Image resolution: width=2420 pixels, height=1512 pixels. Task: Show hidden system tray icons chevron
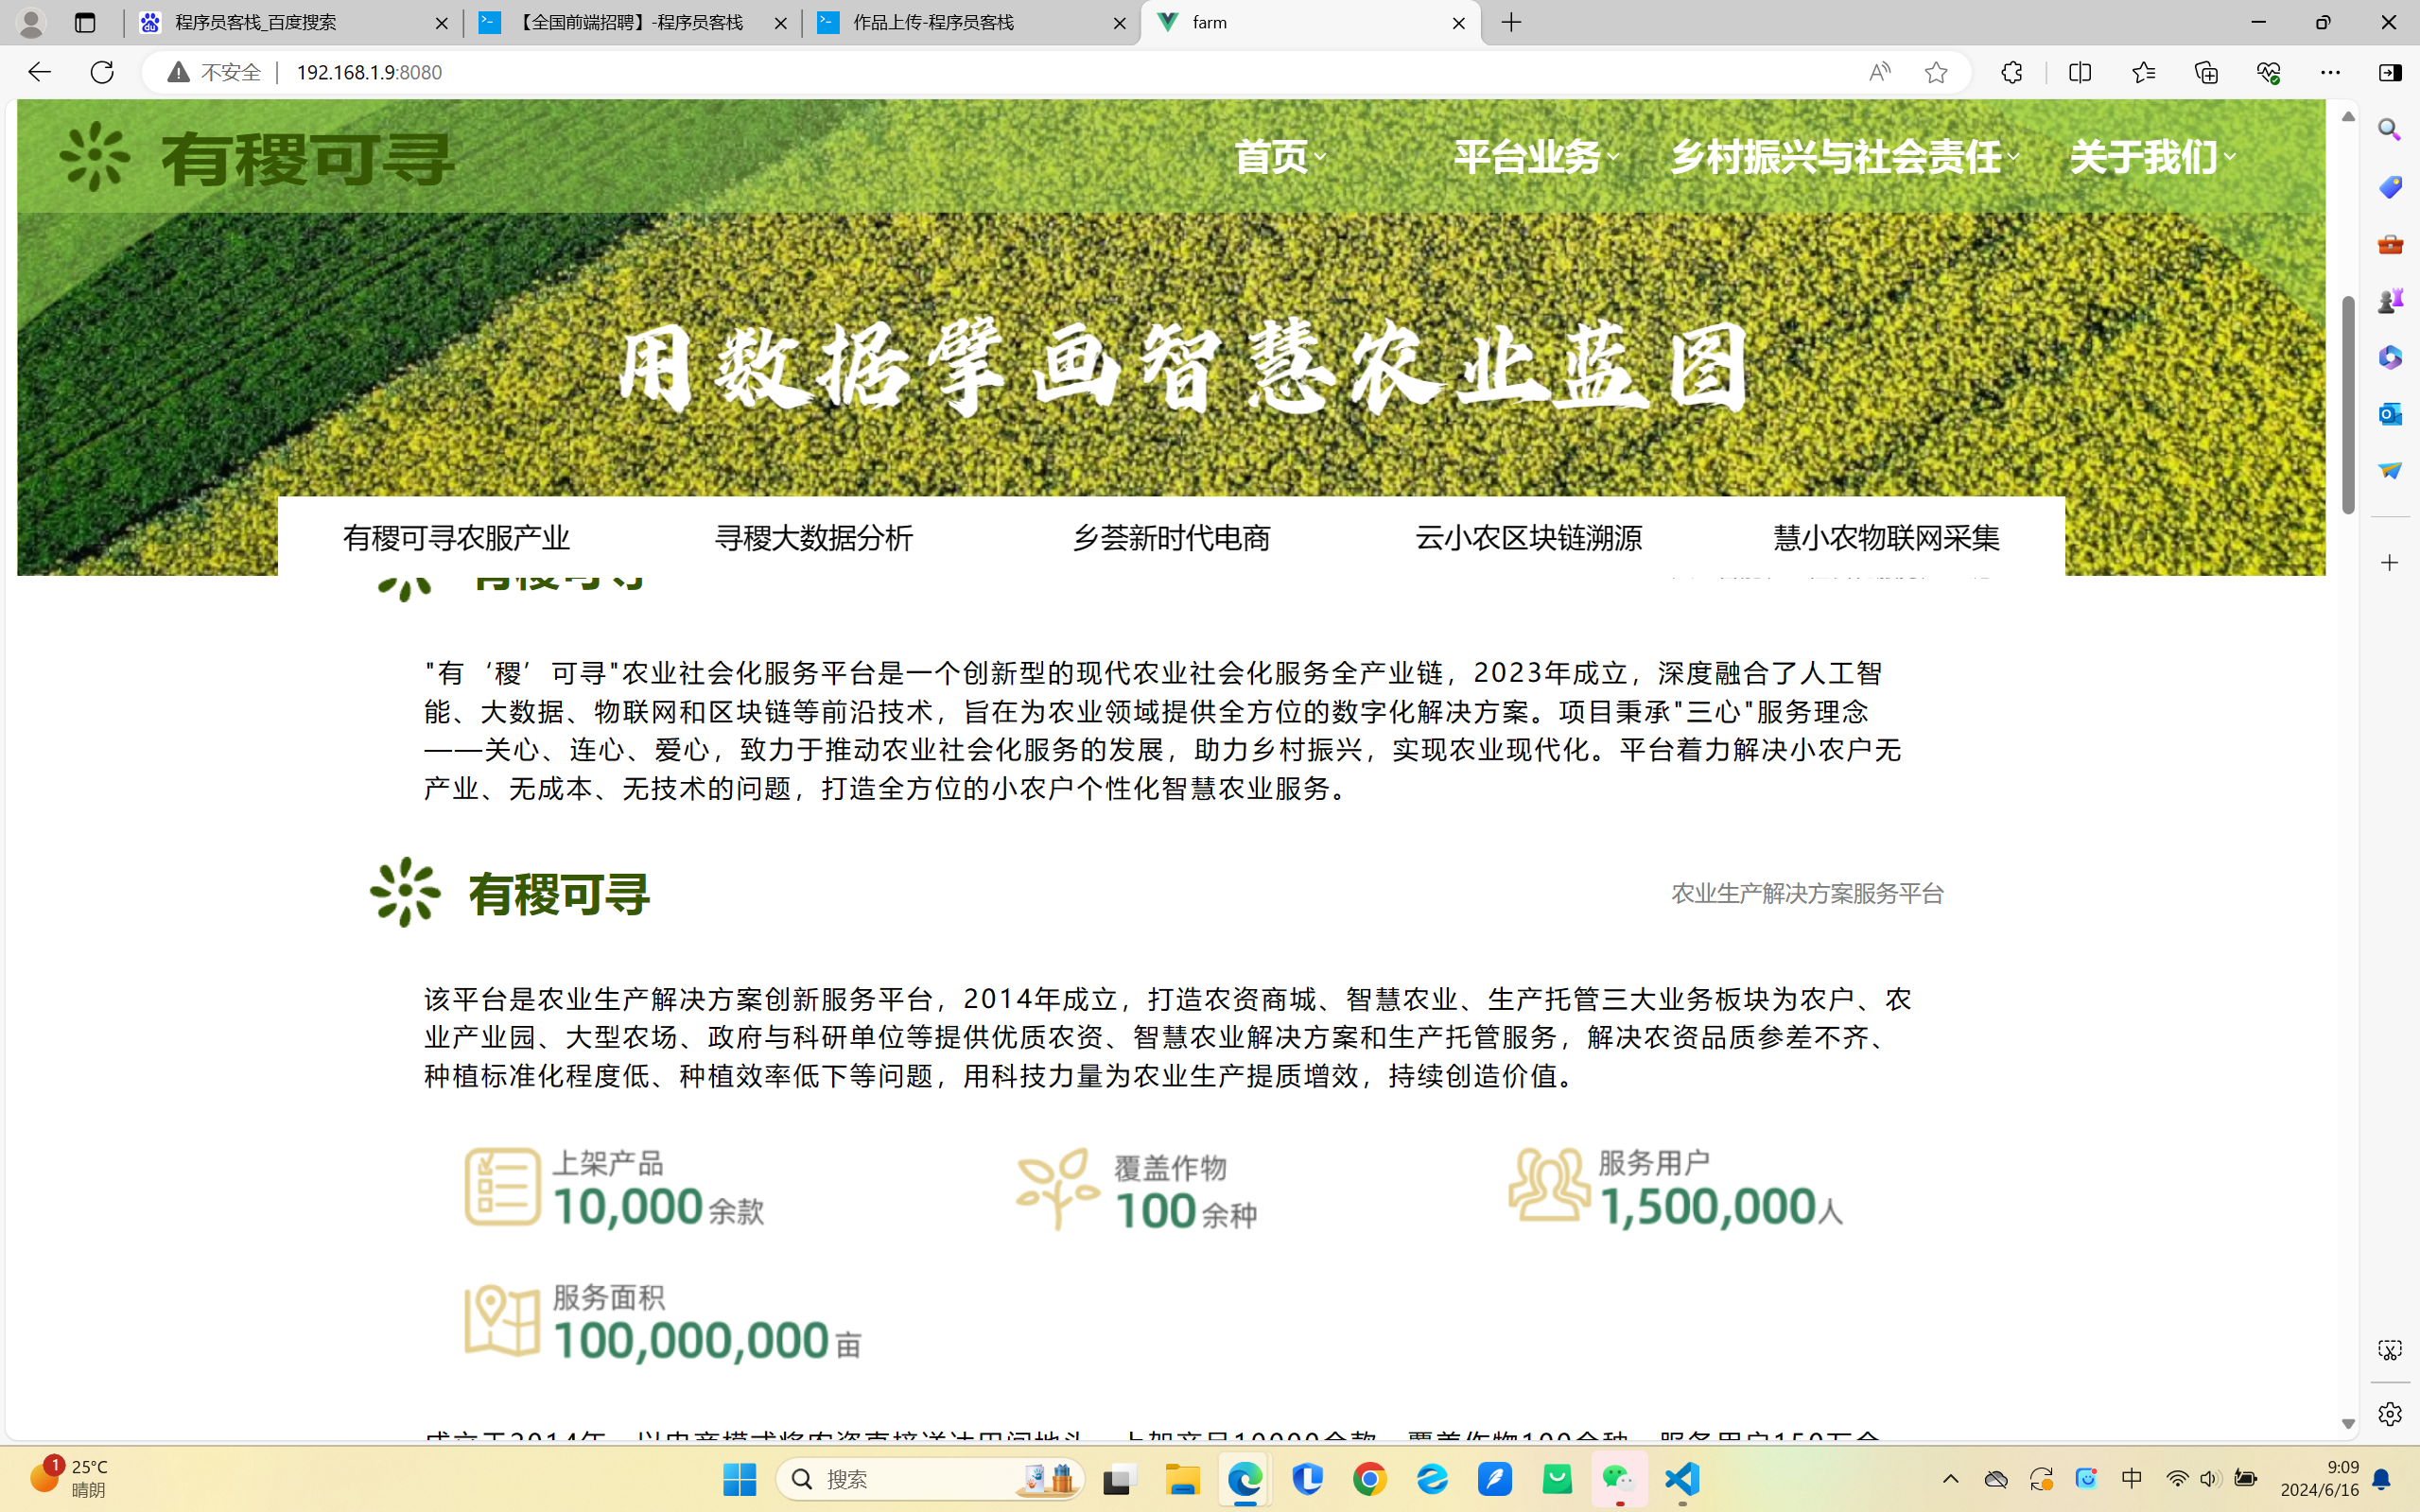click(1950, 1479)
